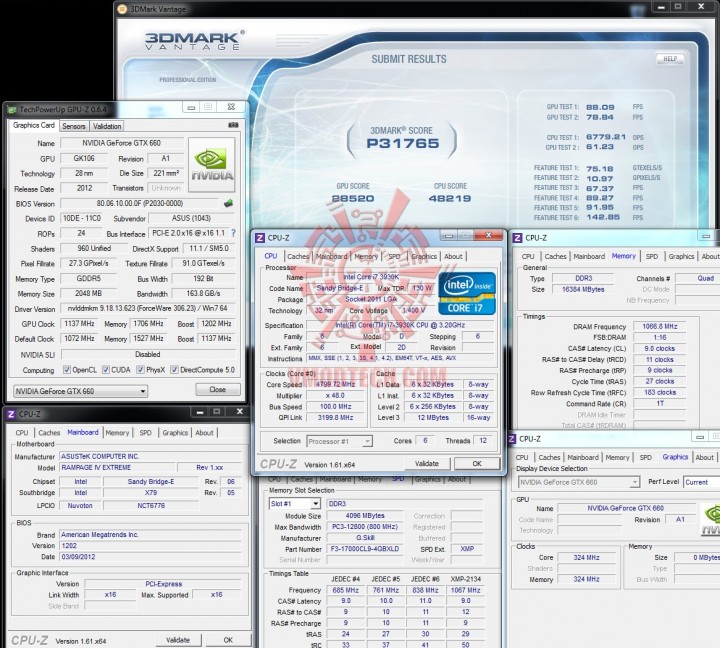
Task: Click the 3DMark Vantage title bar icon
Action: 122,9
